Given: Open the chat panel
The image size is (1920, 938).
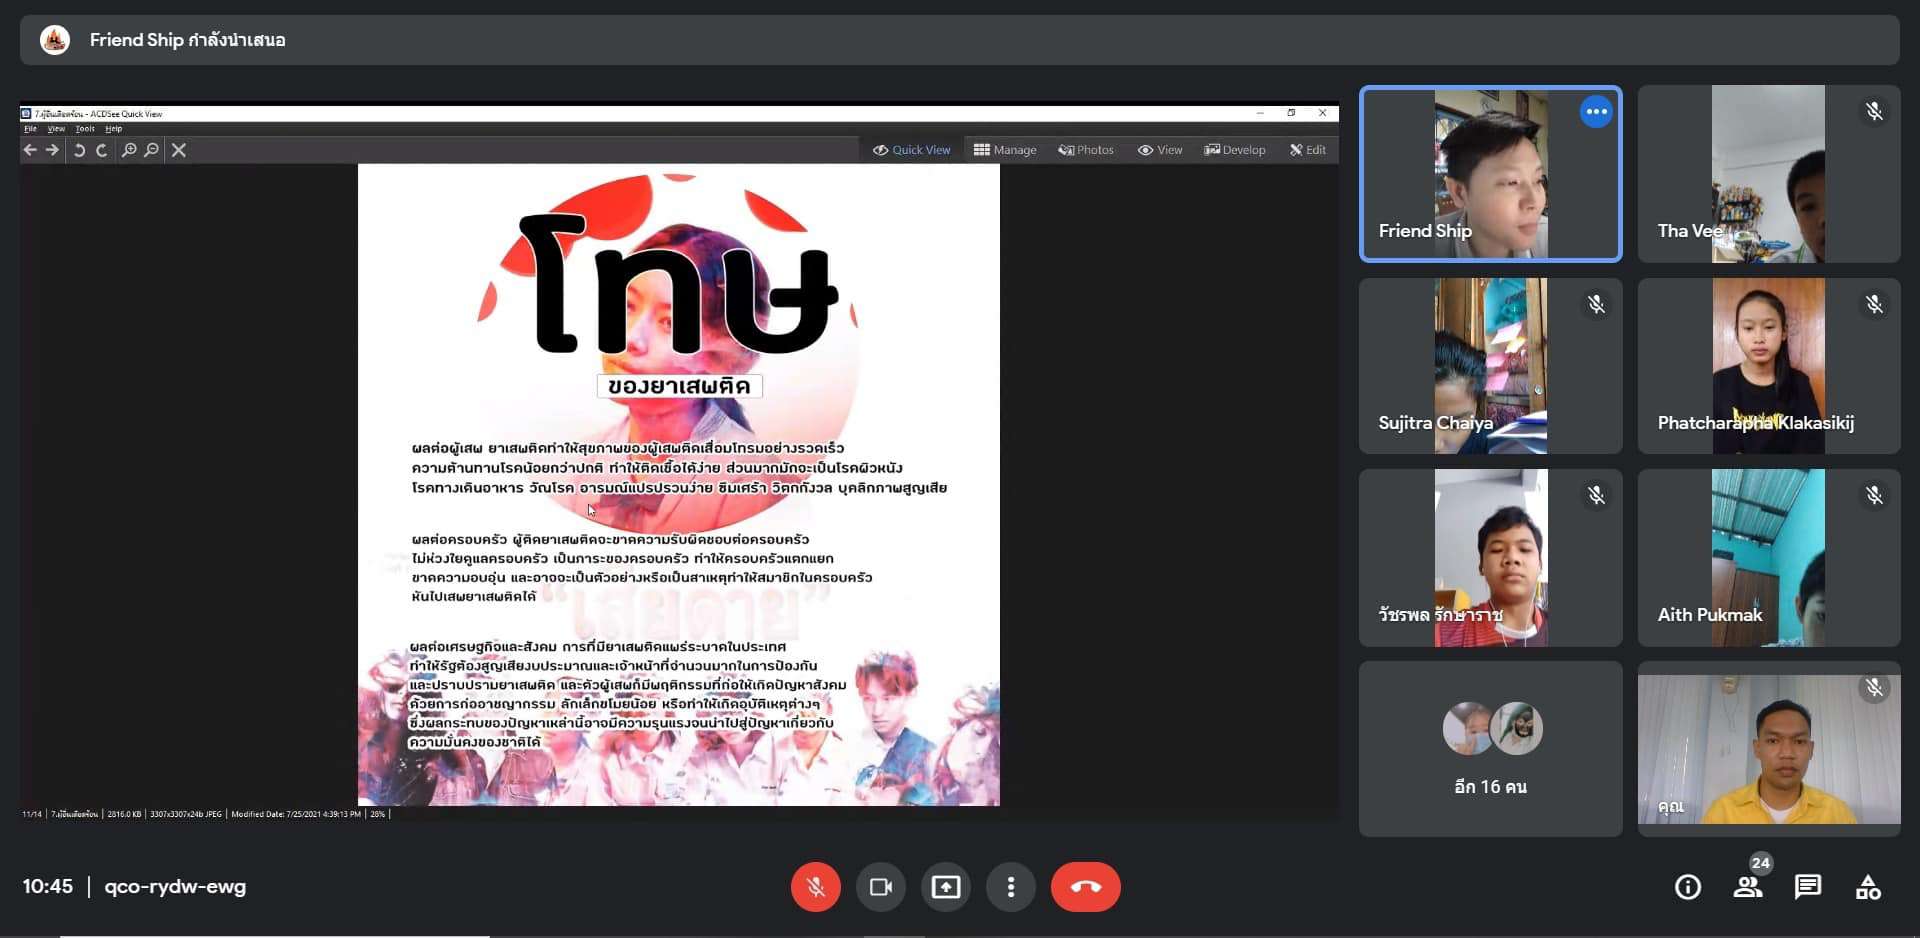Looking at the screenshot, I should click(1807, 887).
